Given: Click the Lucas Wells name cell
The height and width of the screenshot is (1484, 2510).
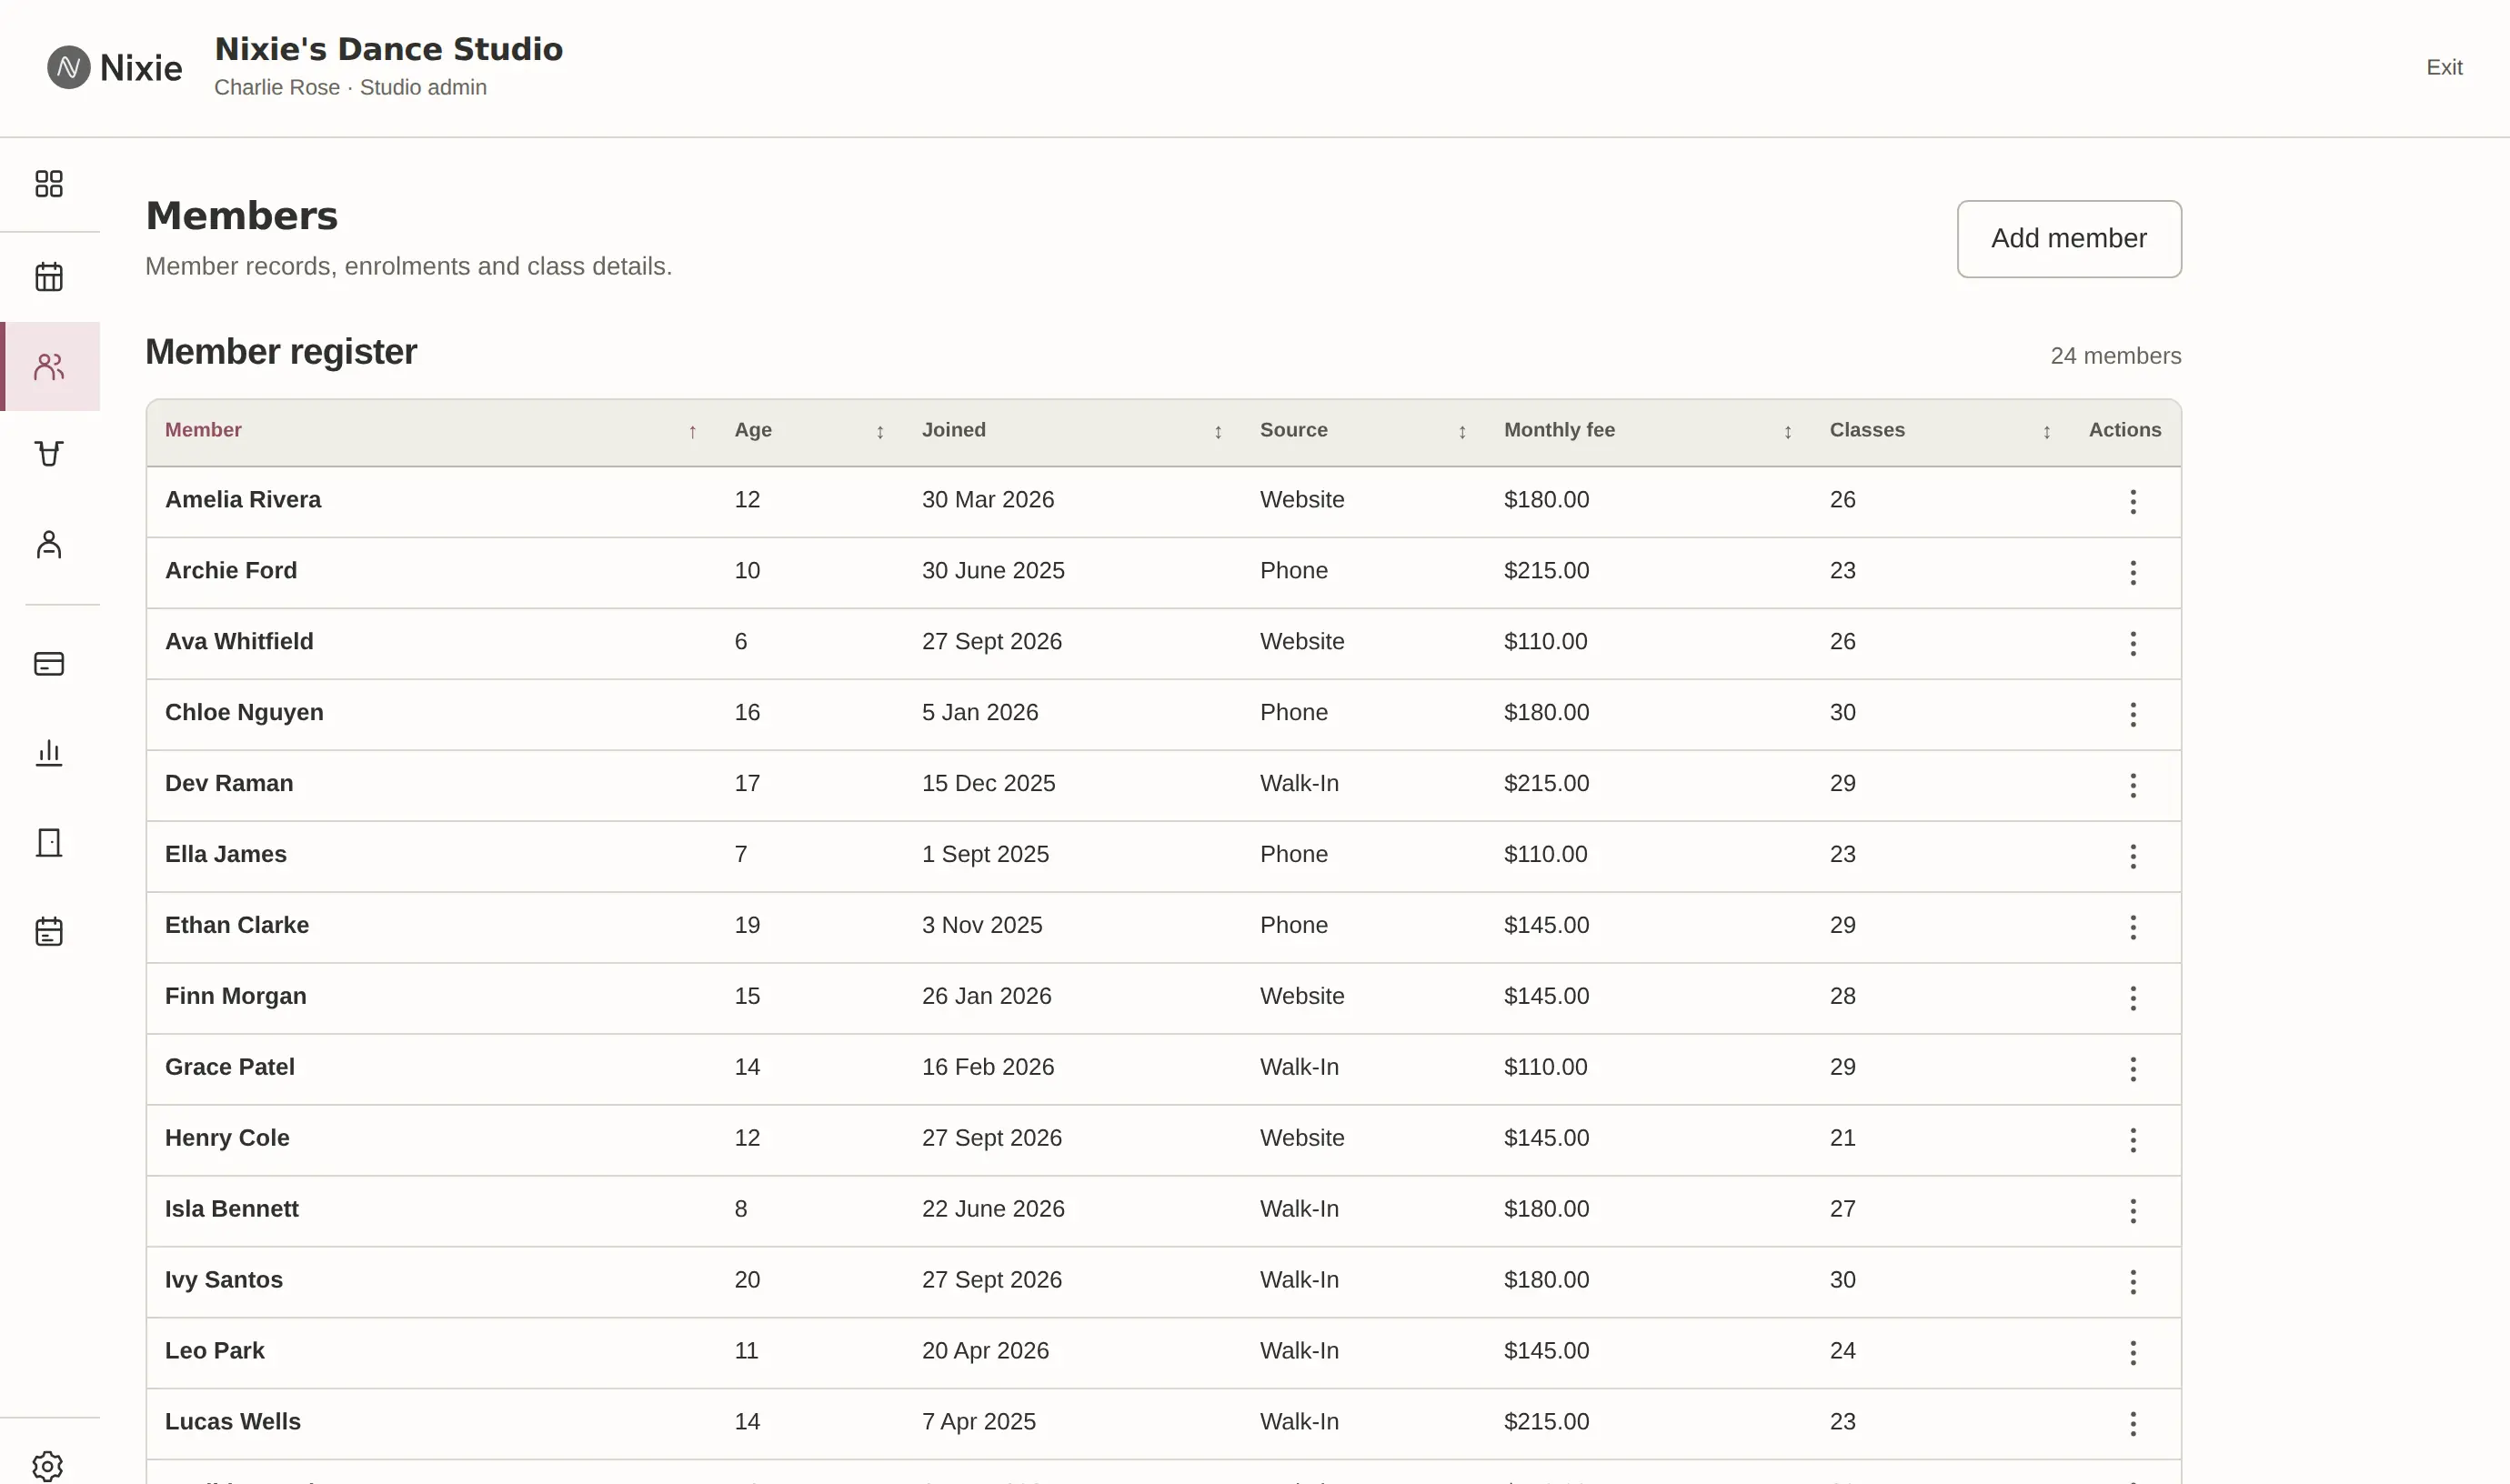Looking at the screenshot, I should (x=233, y=1422).
